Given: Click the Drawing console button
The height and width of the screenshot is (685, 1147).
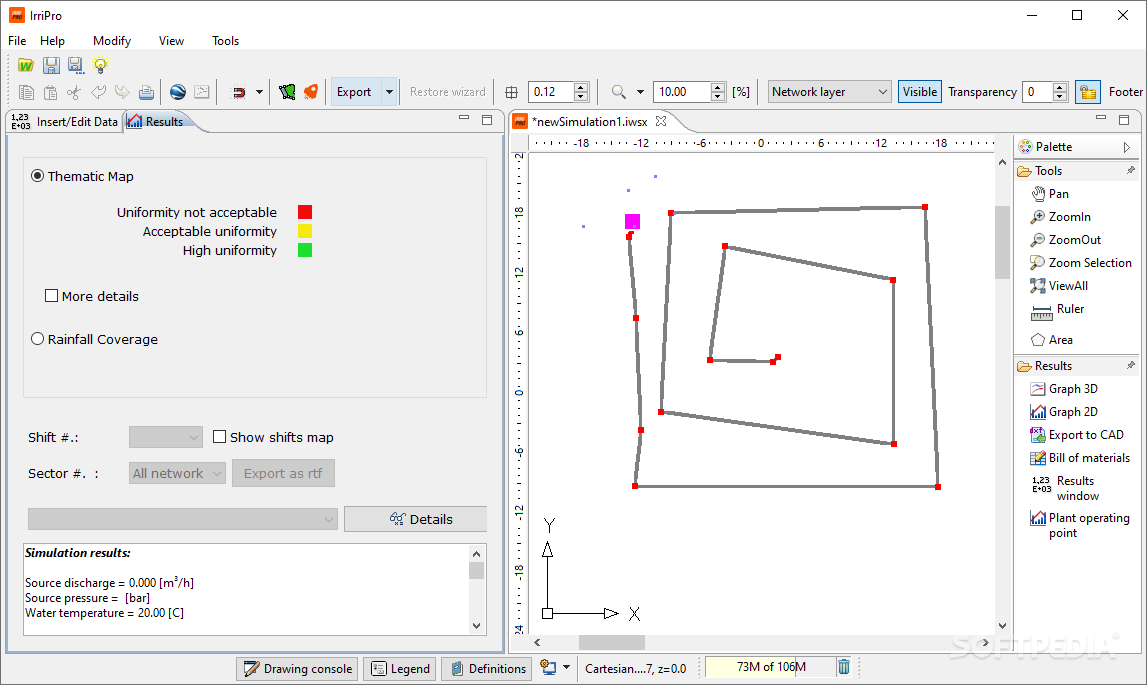Looking at the screenshot, I should click(x=298, y=668).
